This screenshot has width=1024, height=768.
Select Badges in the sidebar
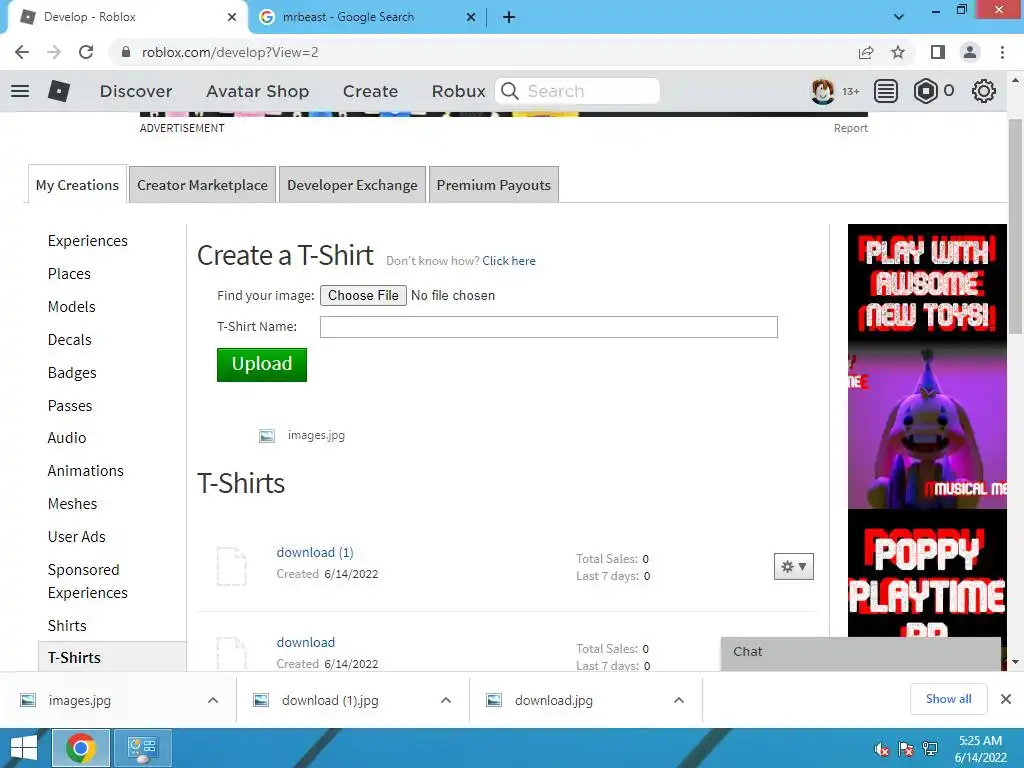tap(72, 373)
